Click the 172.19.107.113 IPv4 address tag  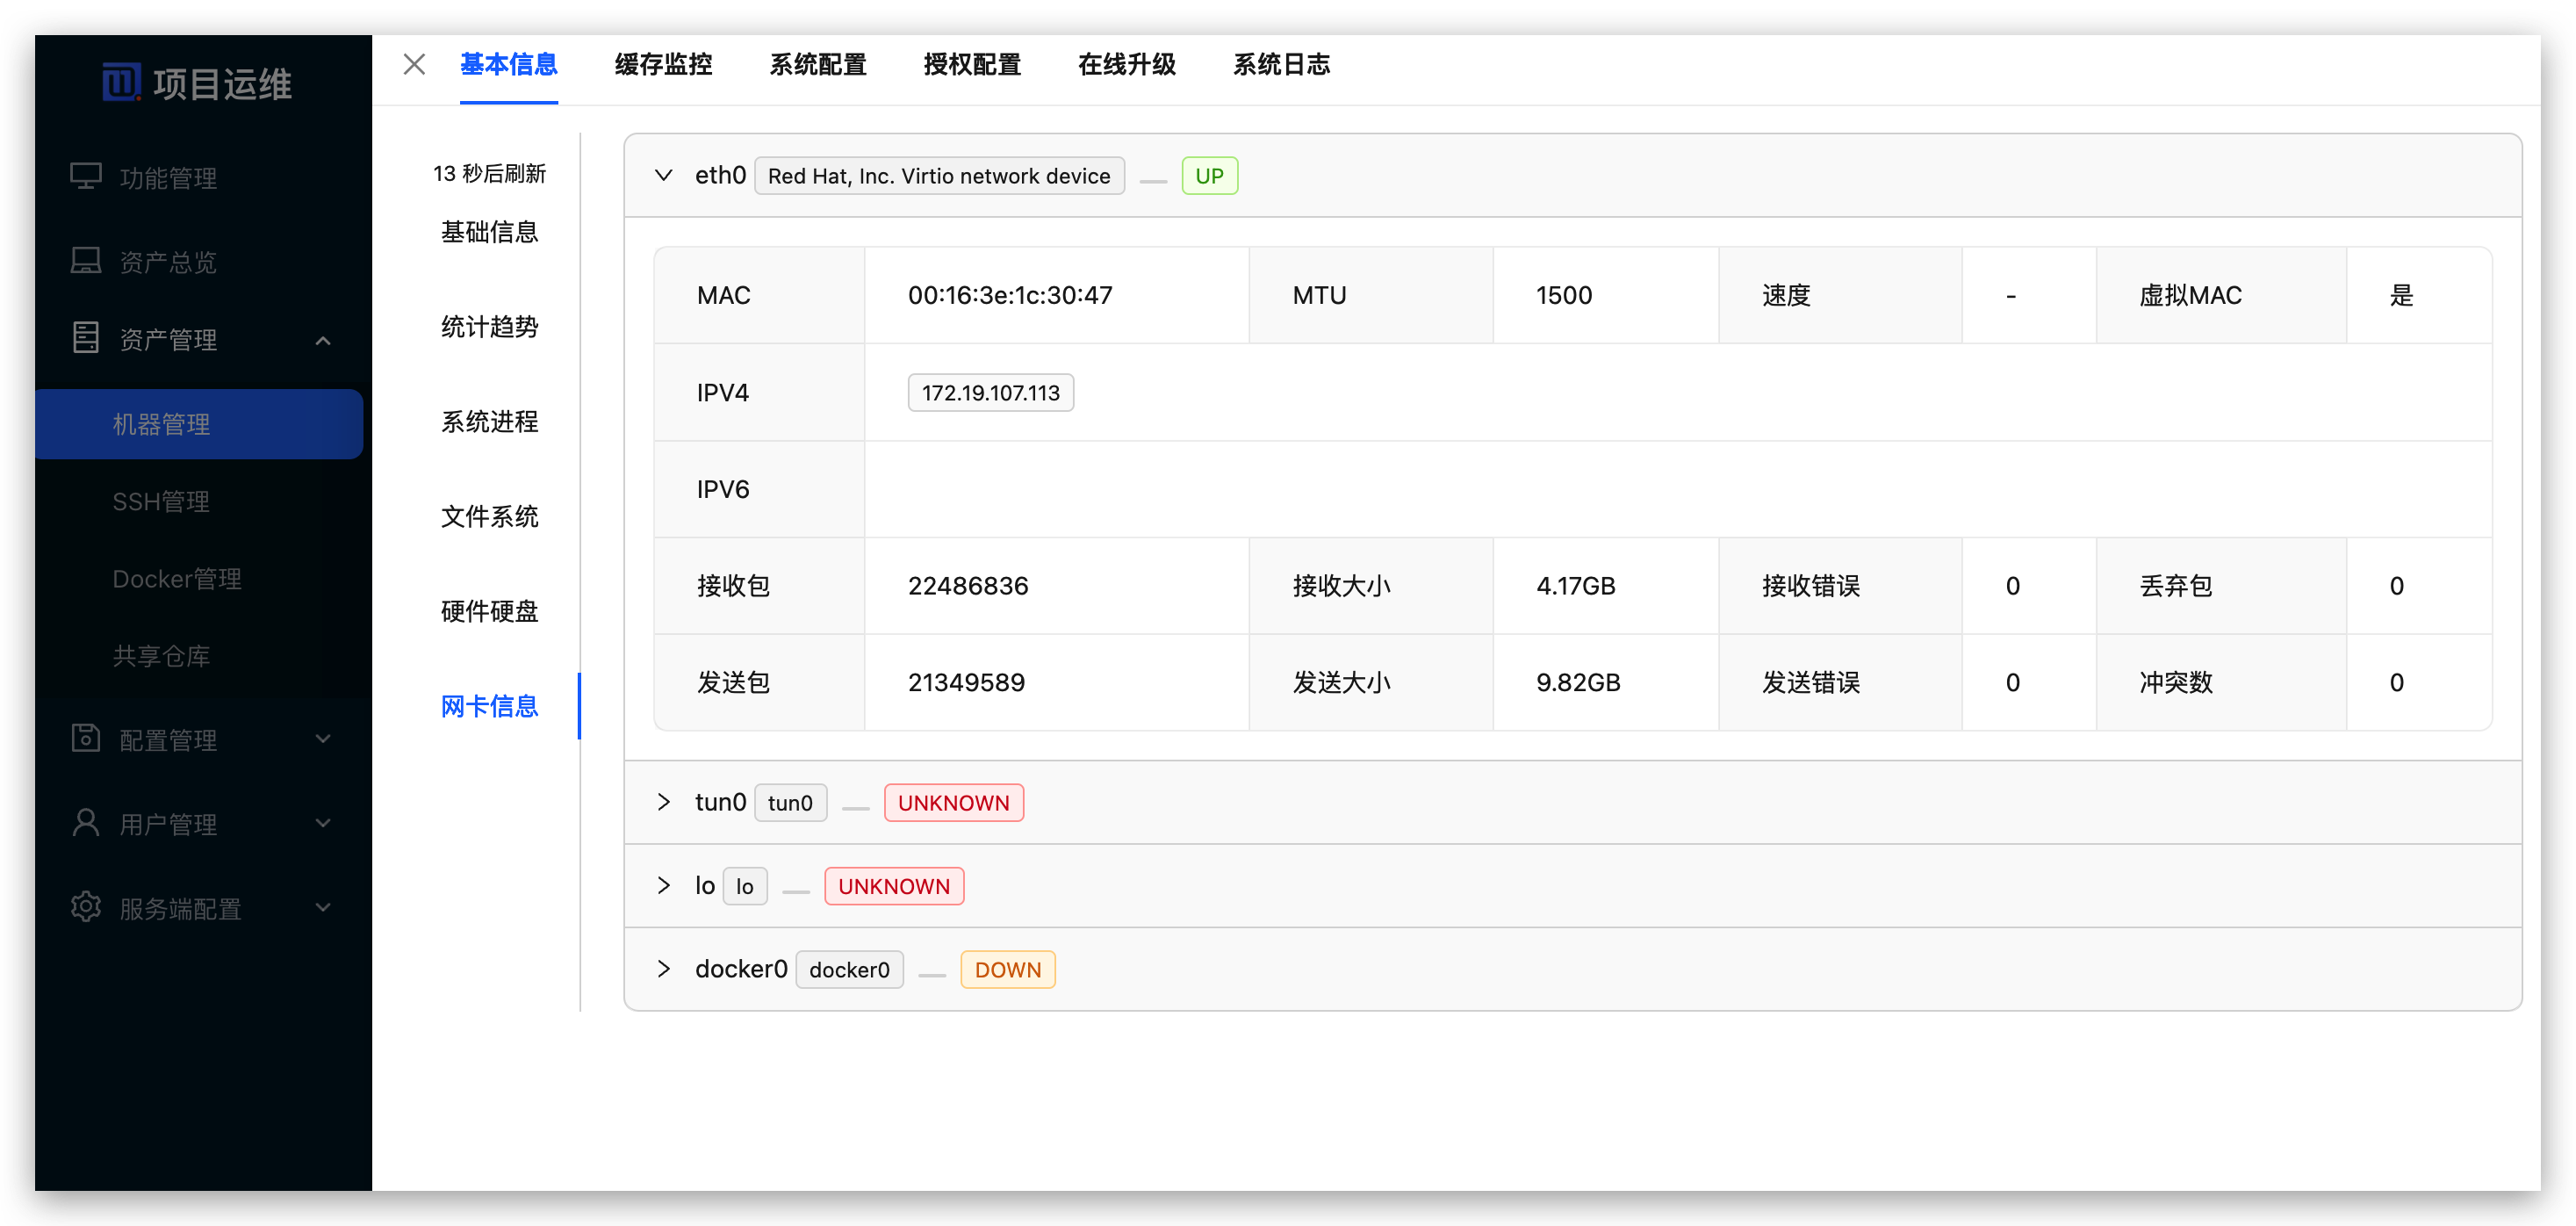tap(990, 393)
